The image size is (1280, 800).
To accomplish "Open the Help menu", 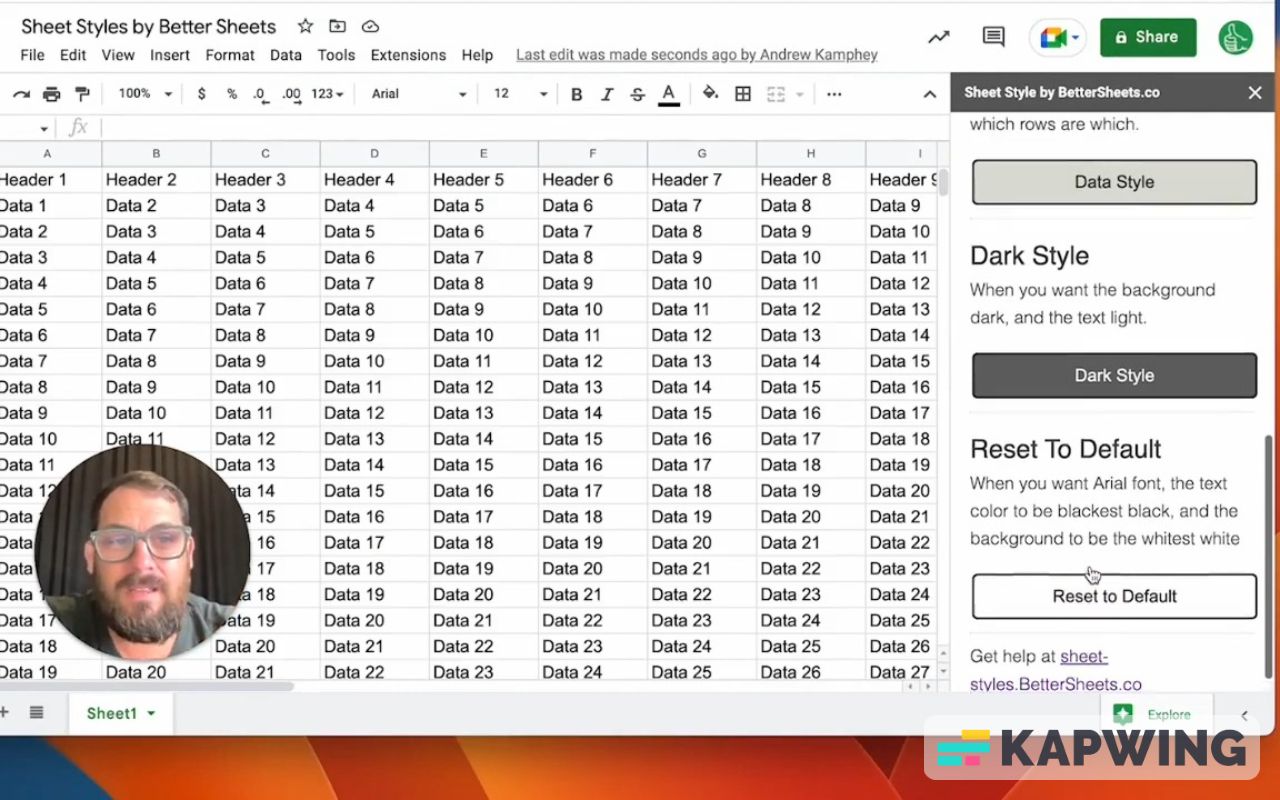I will pyautogui.click(x=477, y=55).
